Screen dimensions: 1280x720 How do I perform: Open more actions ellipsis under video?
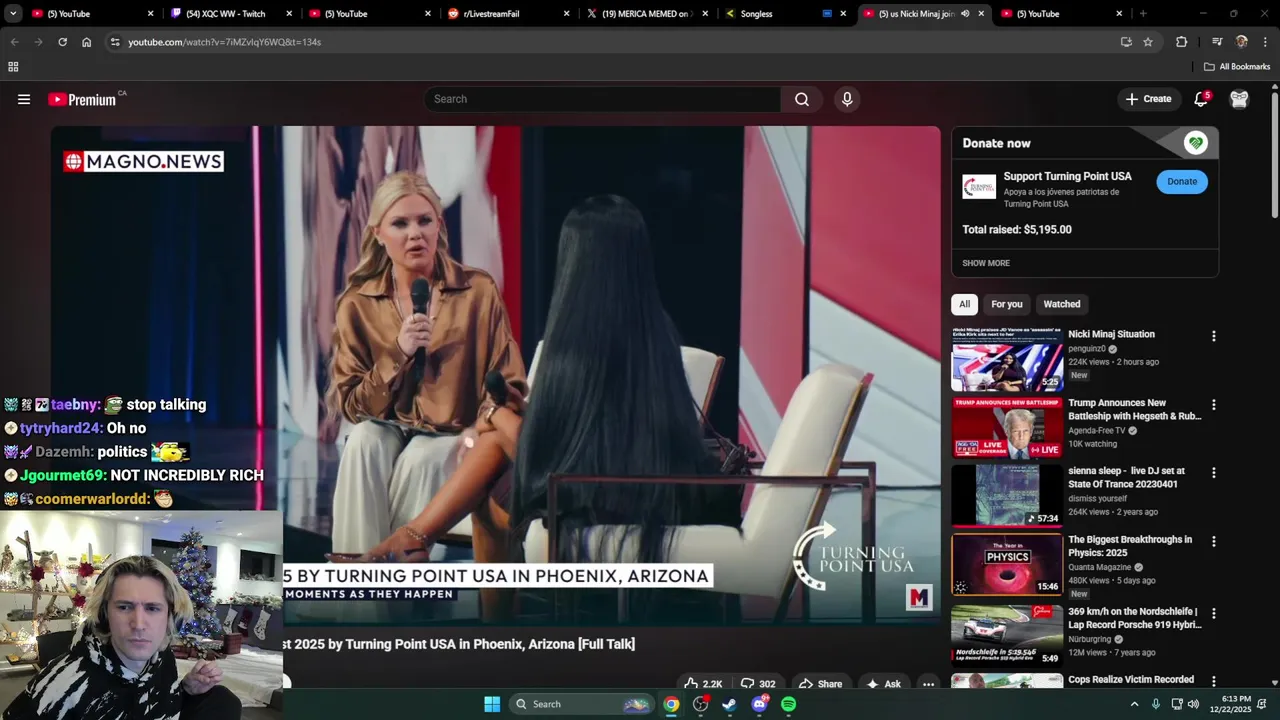click(x=928, y=684)
